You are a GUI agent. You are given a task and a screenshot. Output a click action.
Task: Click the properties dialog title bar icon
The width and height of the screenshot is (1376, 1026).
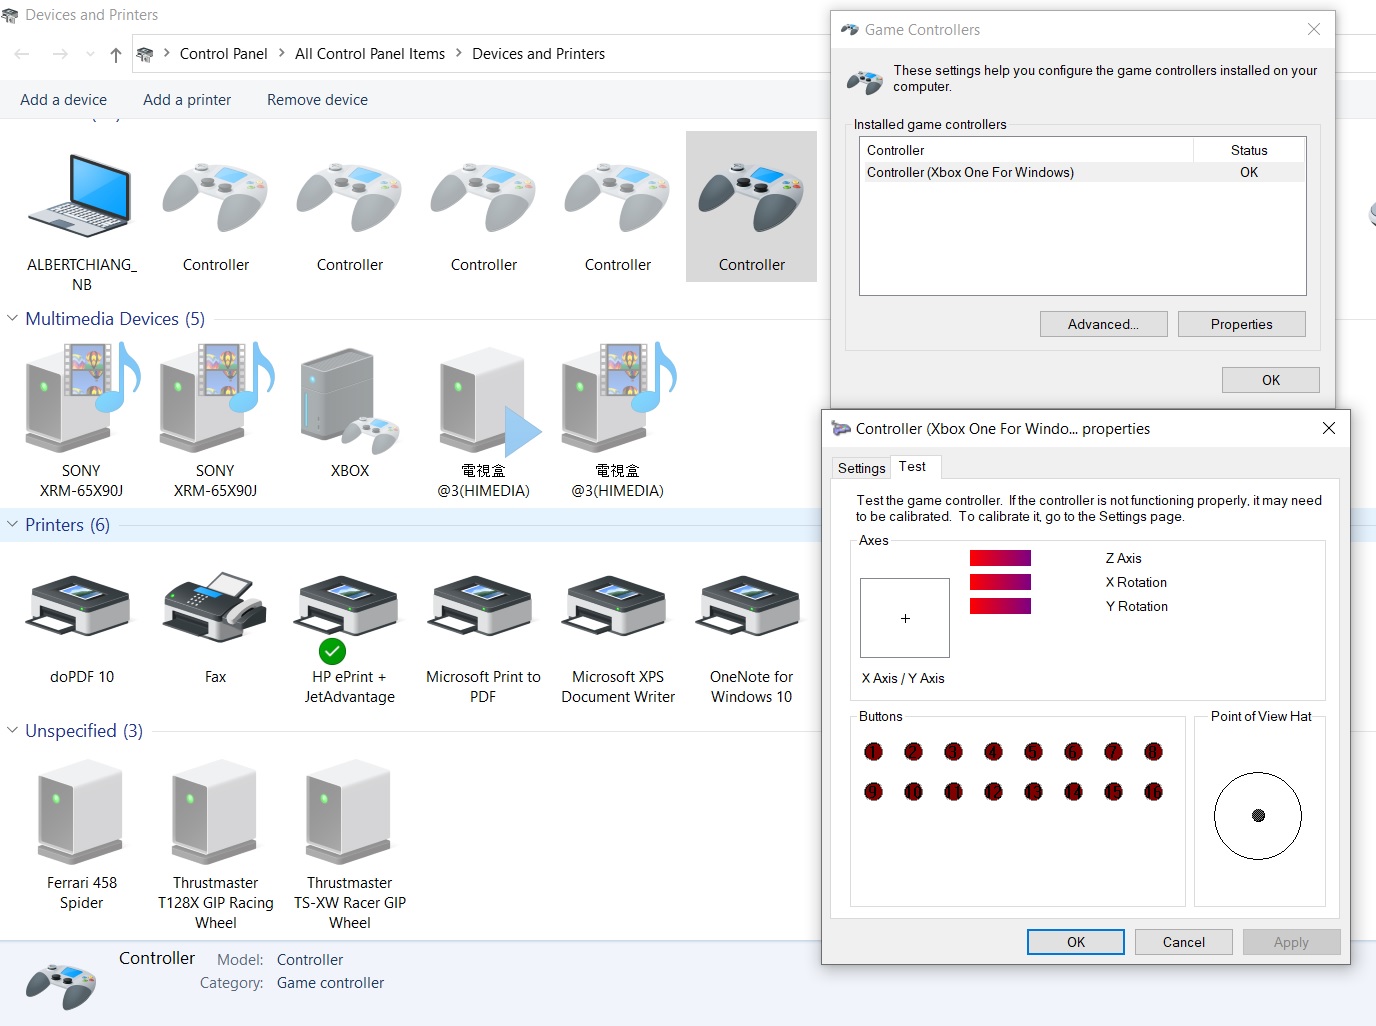pyautogui.click(x=841, y=428)
